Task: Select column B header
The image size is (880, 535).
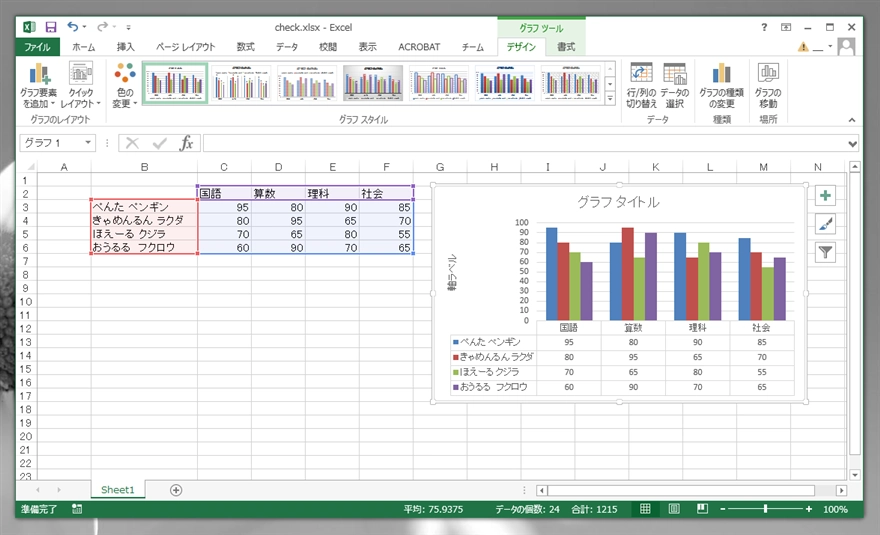Action: click(x=144, y=167)
